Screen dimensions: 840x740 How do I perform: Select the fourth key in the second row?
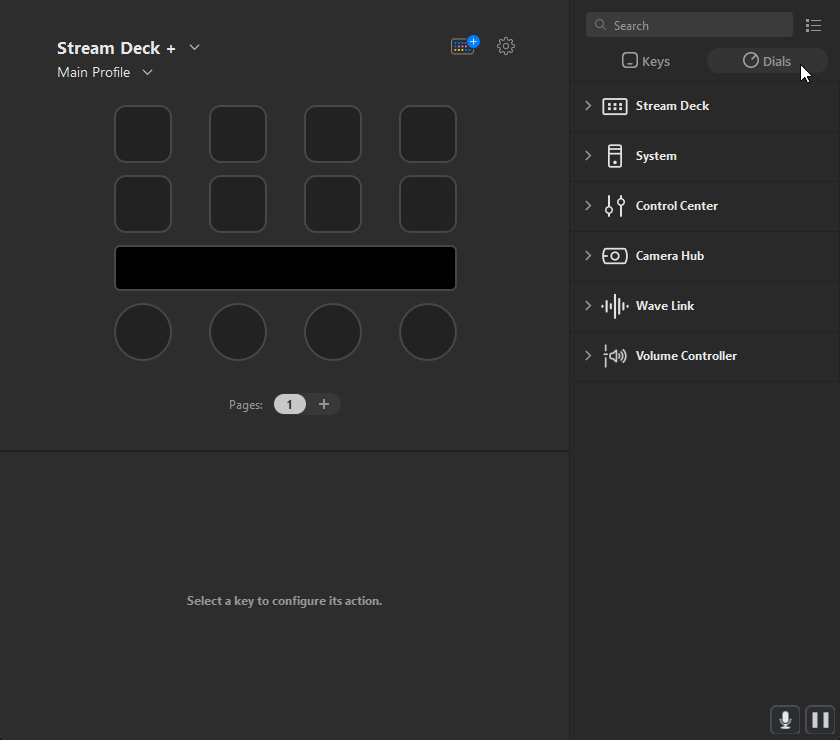(428, 204)
